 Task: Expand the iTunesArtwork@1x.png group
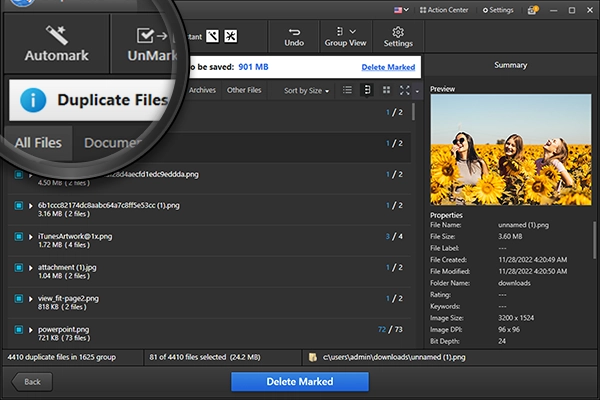31,237
